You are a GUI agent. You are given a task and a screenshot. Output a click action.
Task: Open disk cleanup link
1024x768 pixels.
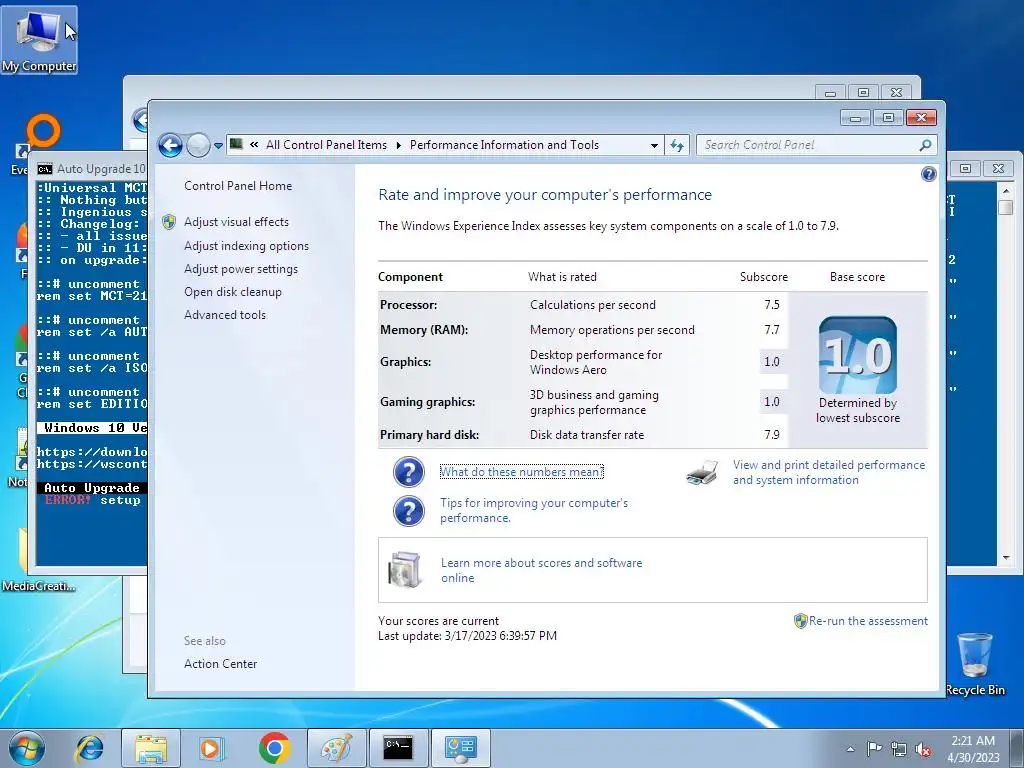coord(232,292)
